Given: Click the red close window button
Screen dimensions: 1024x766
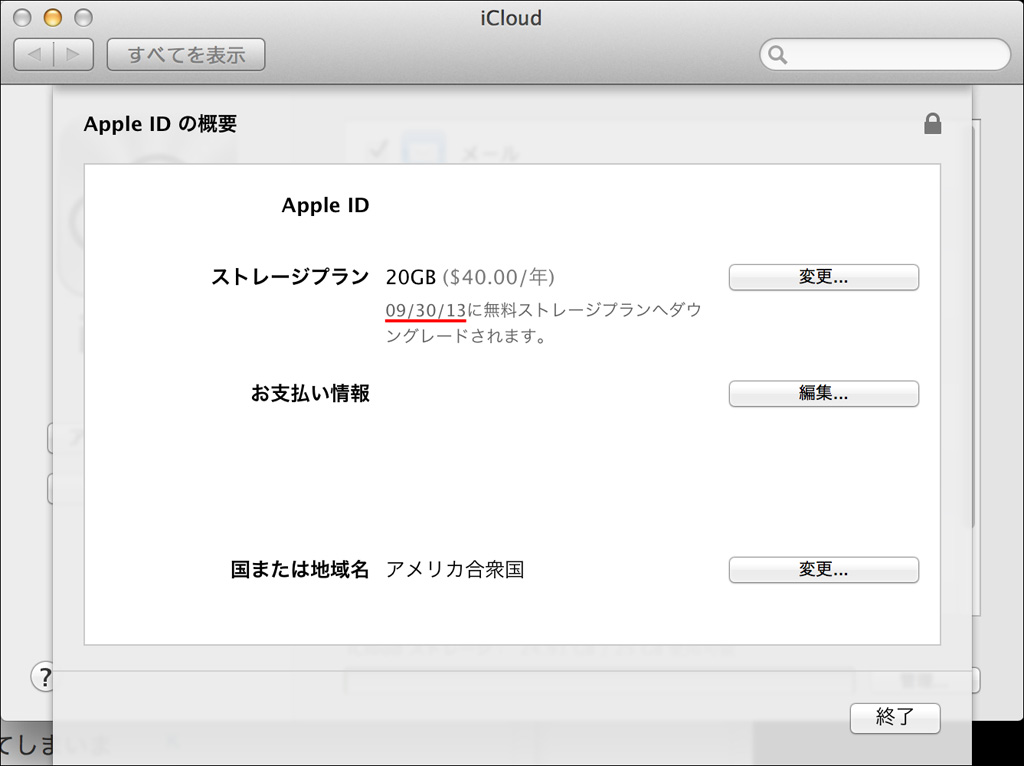Looking at the screenshot, I should pos(22,18).
